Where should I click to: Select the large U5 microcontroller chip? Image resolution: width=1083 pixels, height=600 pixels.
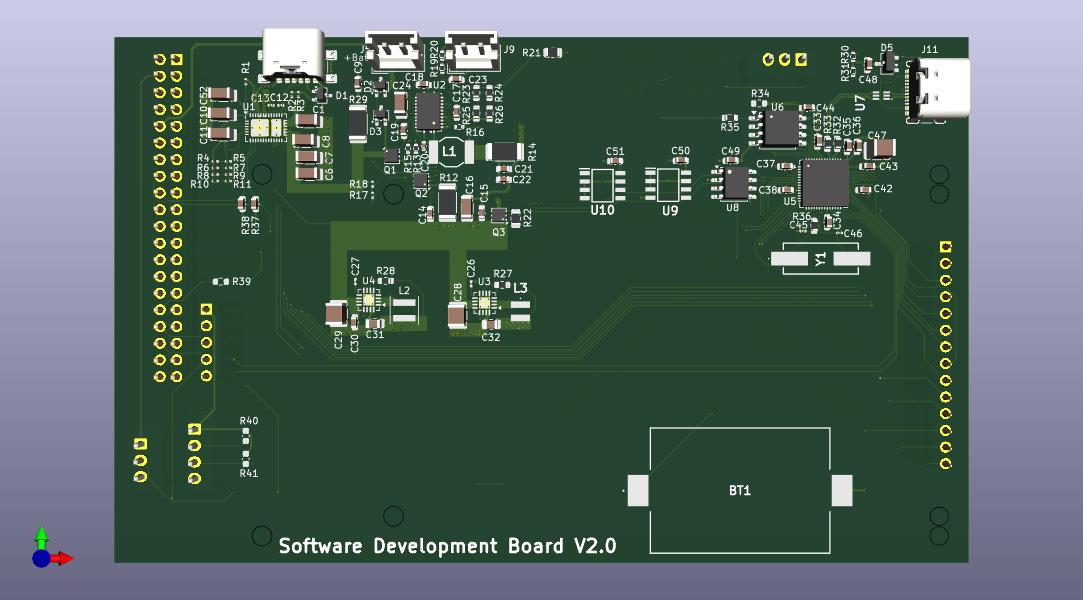(823, 184)
